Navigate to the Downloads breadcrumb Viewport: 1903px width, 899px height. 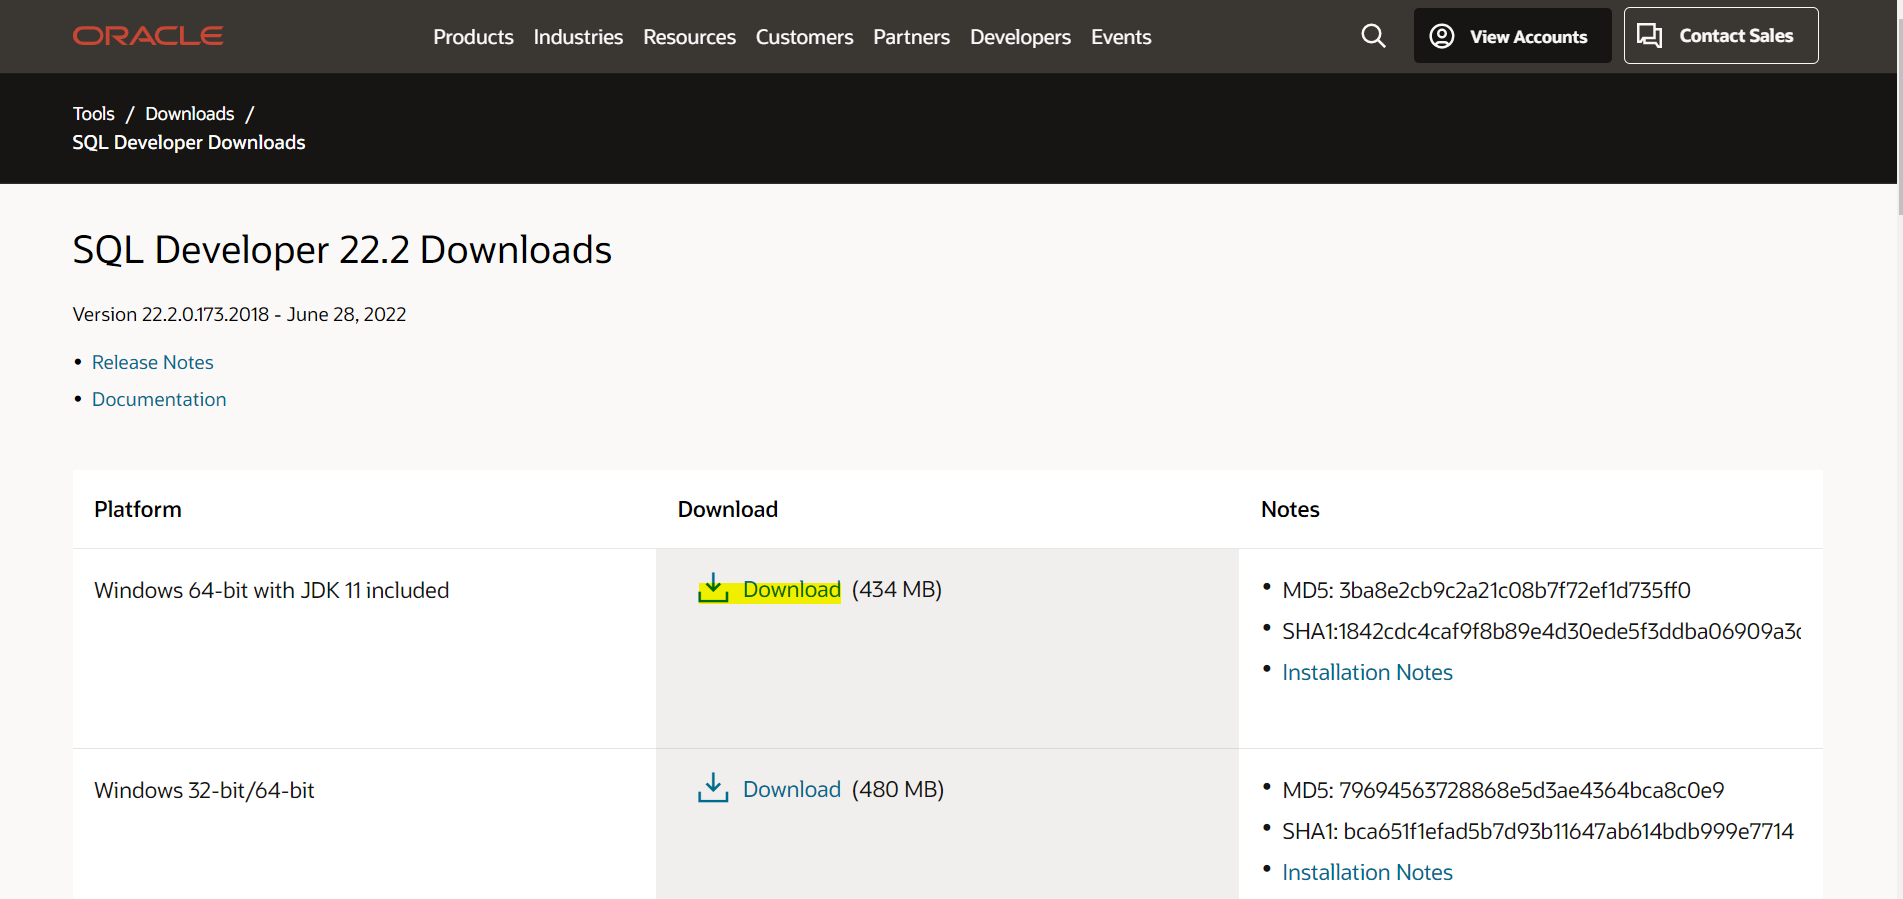pyautogui.click(x=190, y=114)
